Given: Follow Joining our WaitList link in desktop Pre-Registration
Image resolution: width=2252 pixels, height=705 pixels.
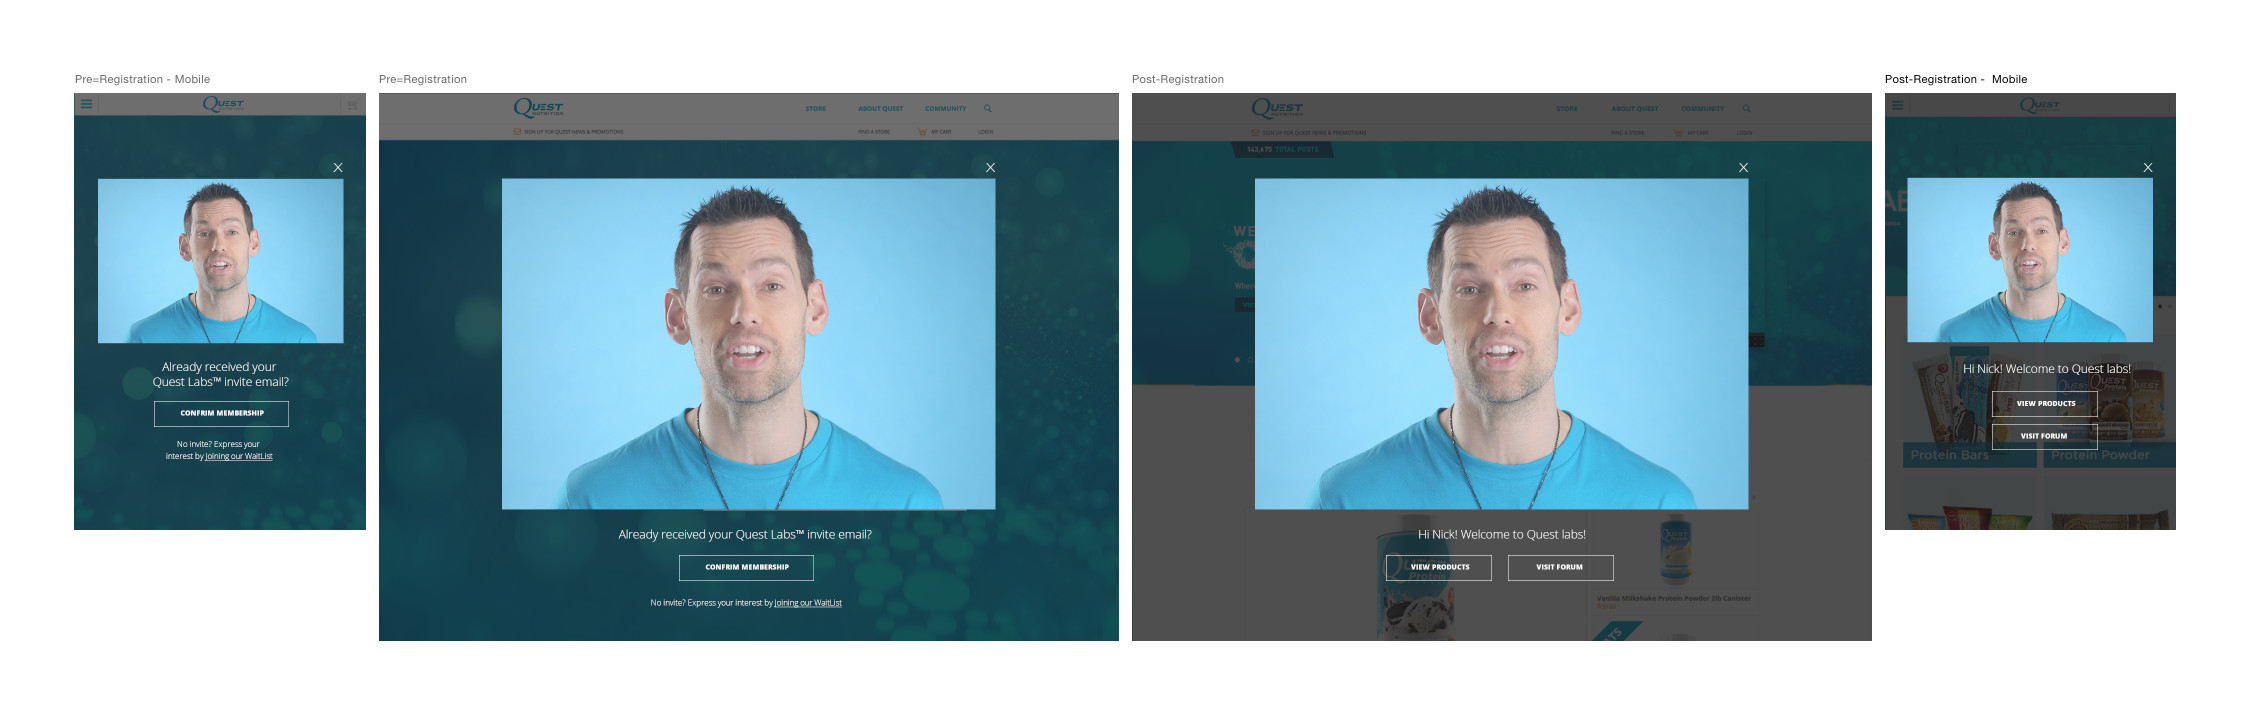Looking at the screenshot, I should 808,603.
